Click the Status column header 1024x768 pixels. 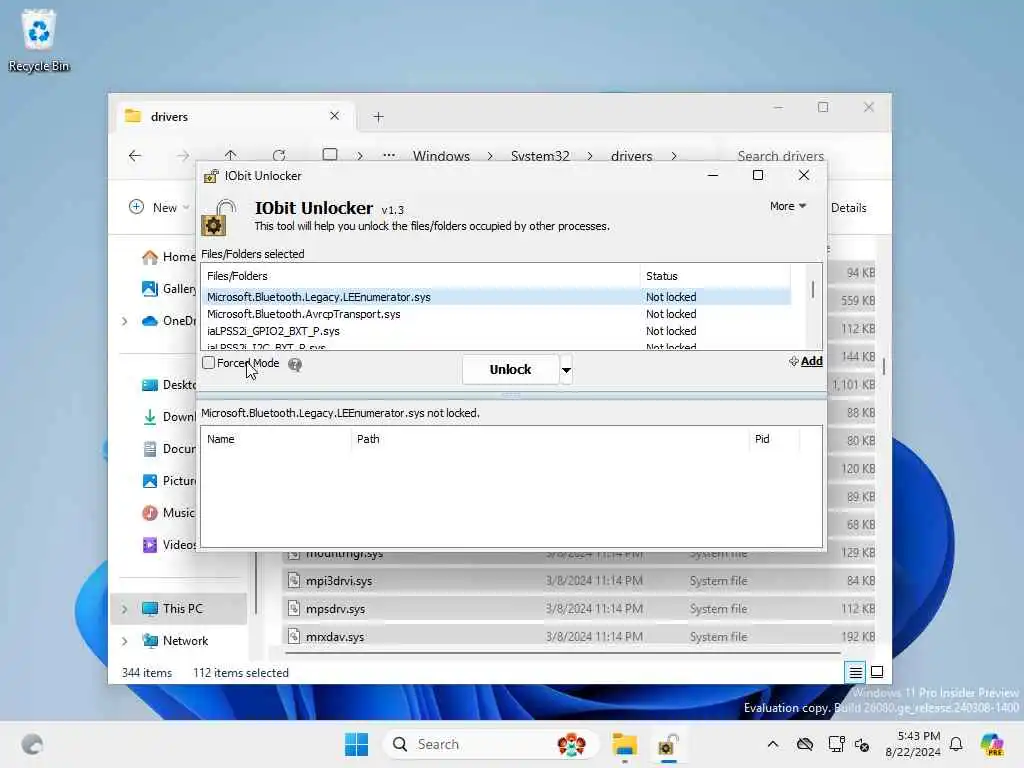tap(714, 276)
